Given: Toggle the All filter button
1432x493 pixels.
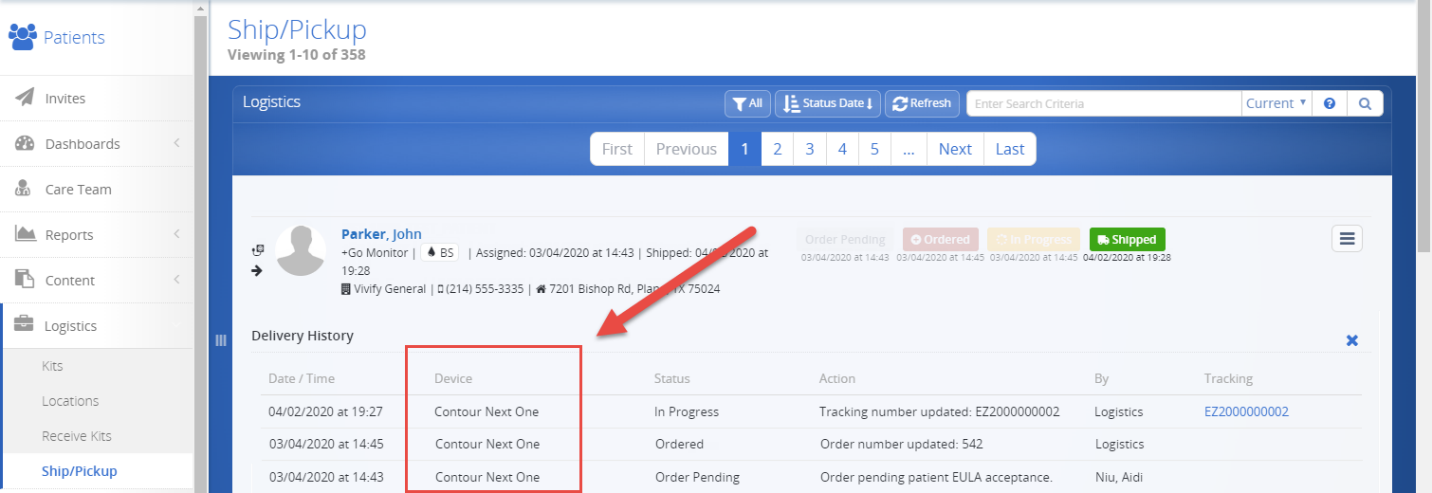Looking at the screenshot, I should [747, 104].
